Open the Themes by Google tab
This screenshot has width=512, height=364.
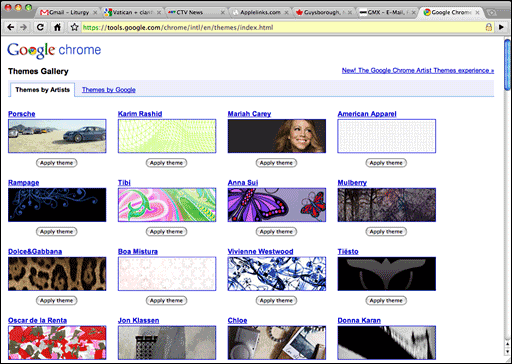[x=109, y=90]
